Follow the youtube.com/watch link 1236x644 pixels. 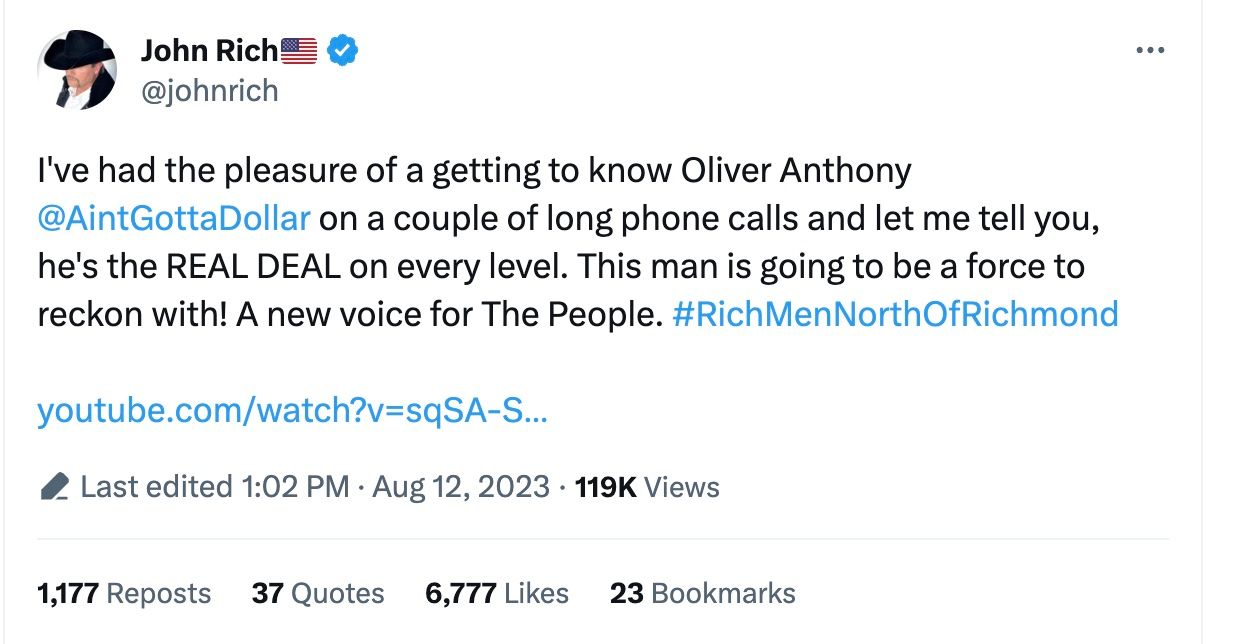click(292, 411)
